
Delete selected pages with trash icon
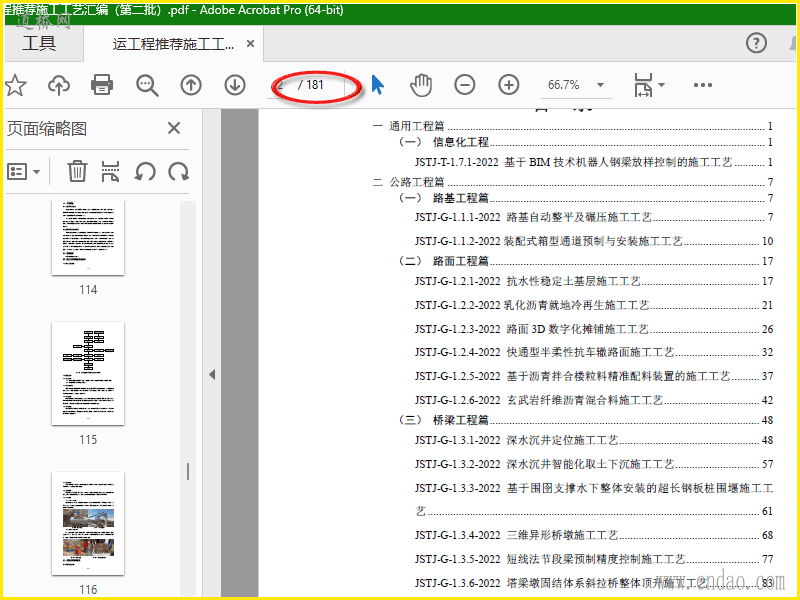tap(77, 171)
